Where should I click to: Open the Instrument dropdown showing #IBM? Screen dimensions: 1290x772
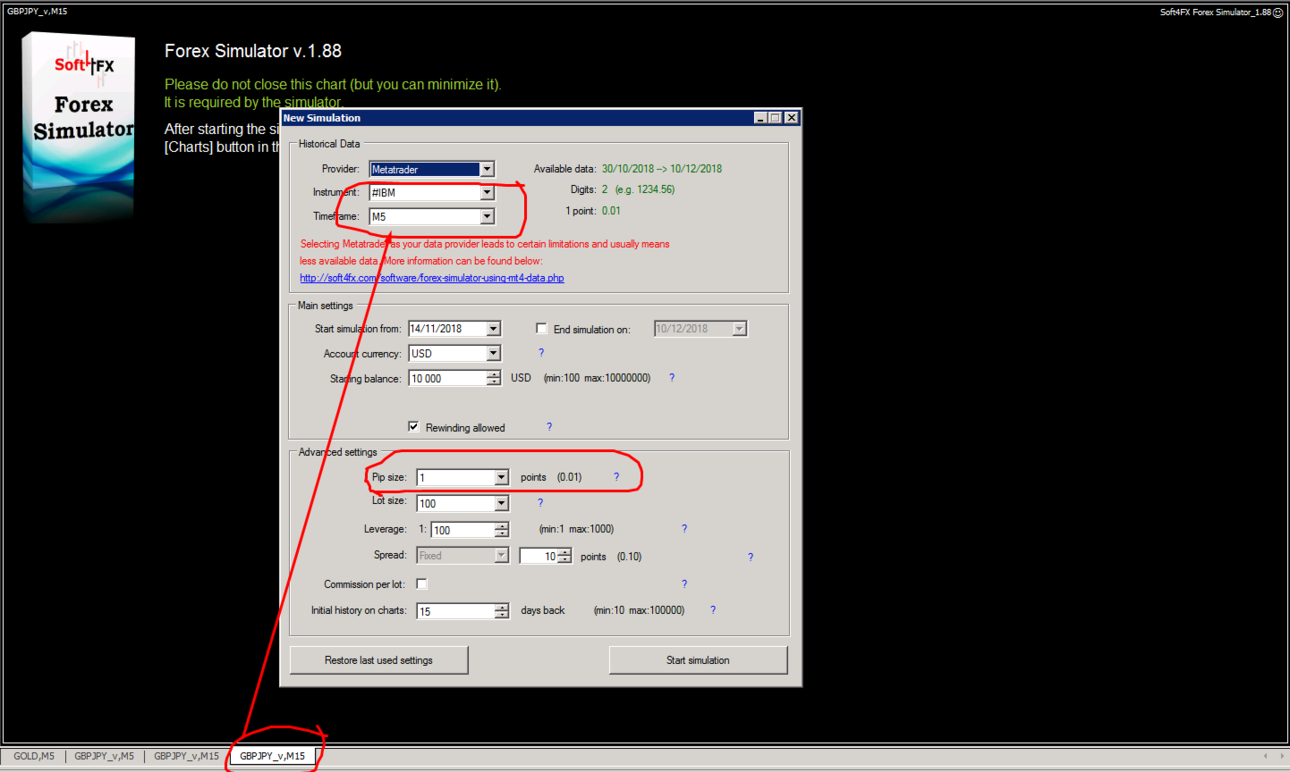pyautogui.click(x=486, y=192)
